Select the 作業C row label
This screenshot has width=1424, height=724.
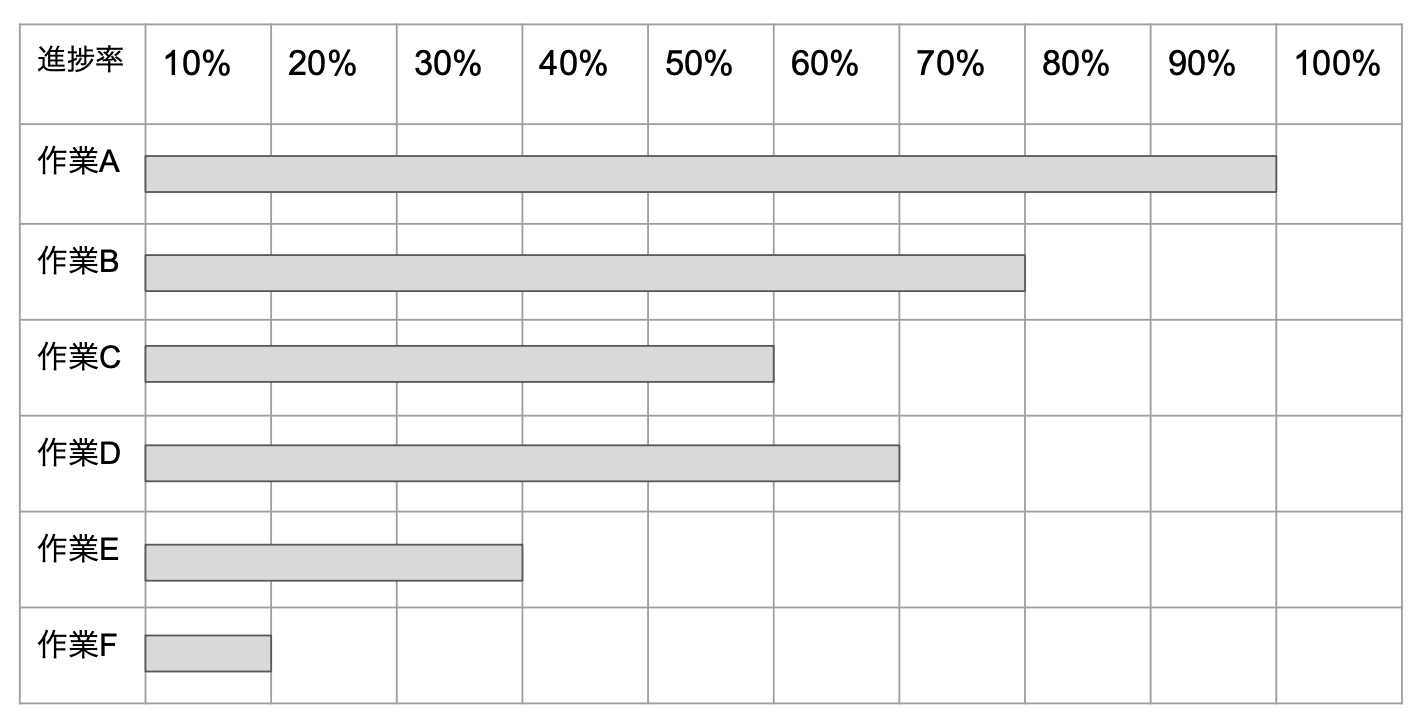pos(79,357)
